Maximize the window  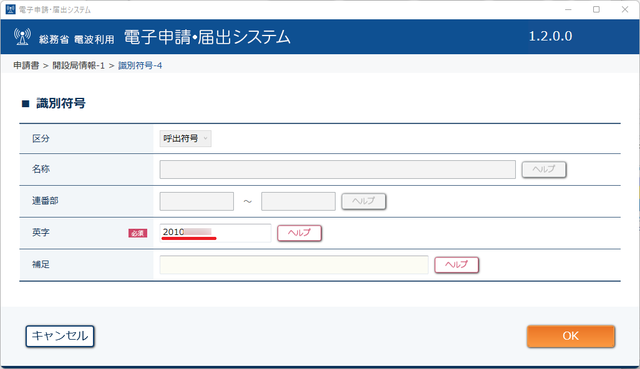coord(596,9)
